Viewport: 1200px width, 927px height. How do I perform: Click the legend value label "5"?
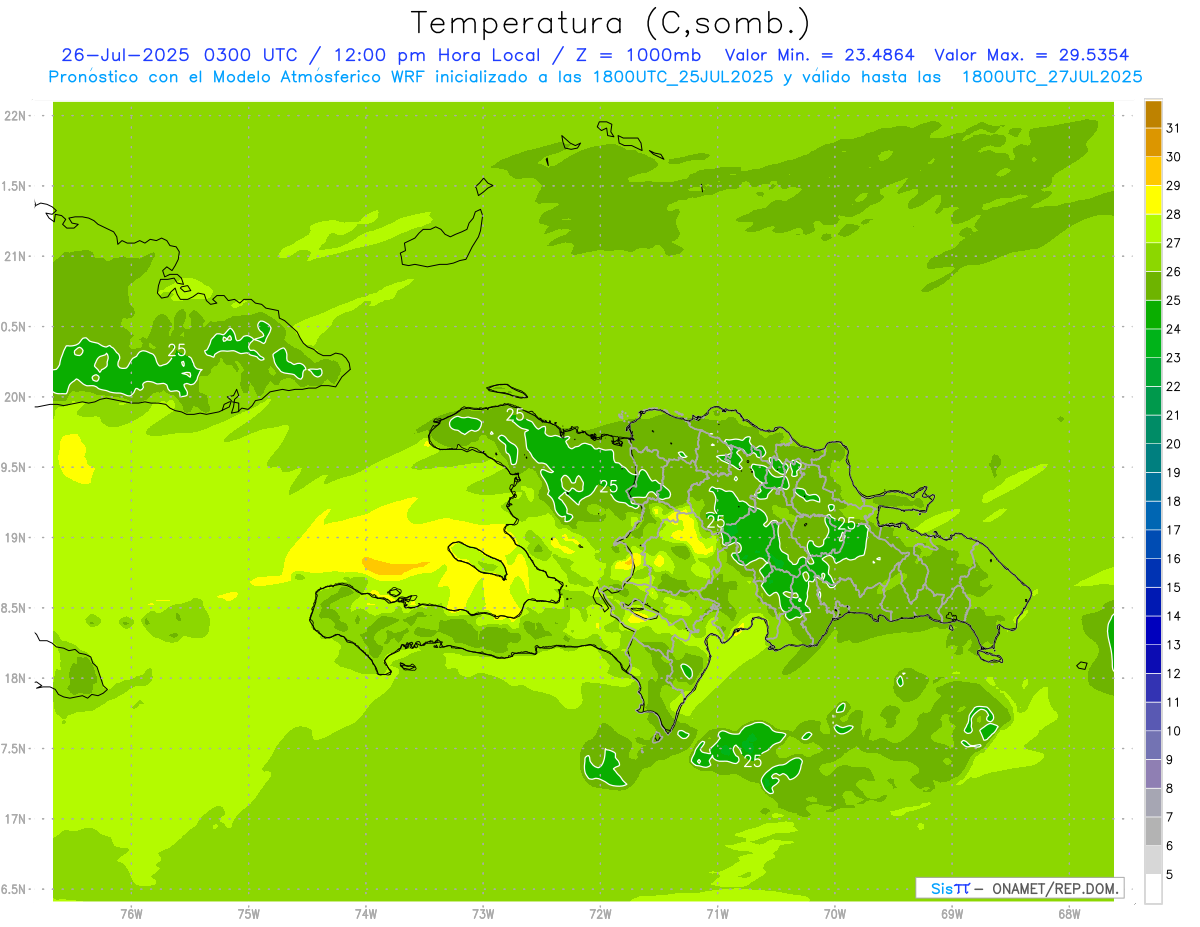(1170, 875)
